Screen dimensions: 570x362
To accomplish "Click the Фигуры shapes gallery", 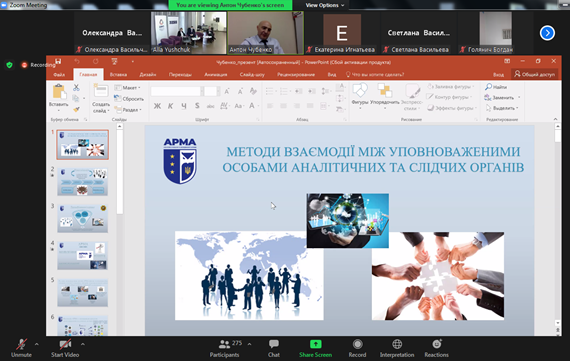I will tap(360, 95).
